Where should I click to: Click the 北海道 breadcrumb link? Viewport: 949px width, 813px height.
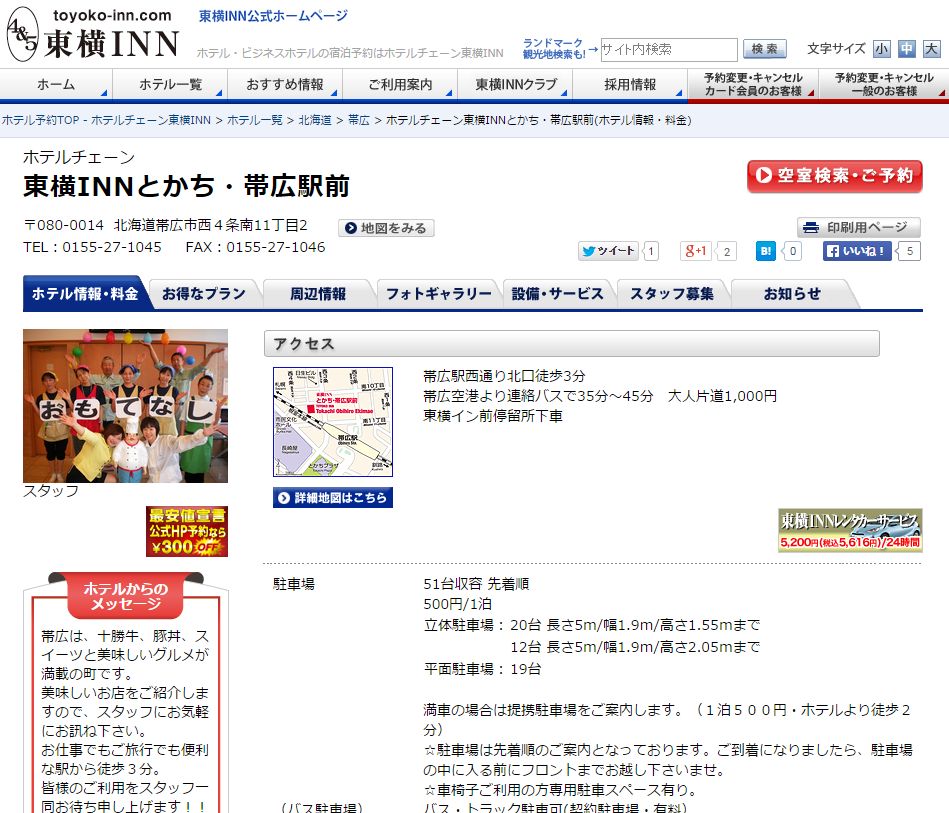(315, 120)
